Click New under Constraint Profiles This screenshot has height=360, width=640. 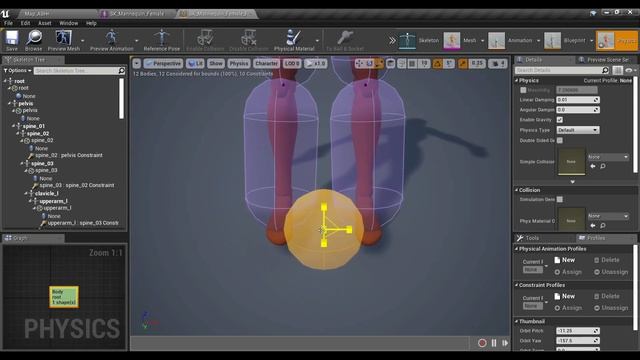click(564, 296)
